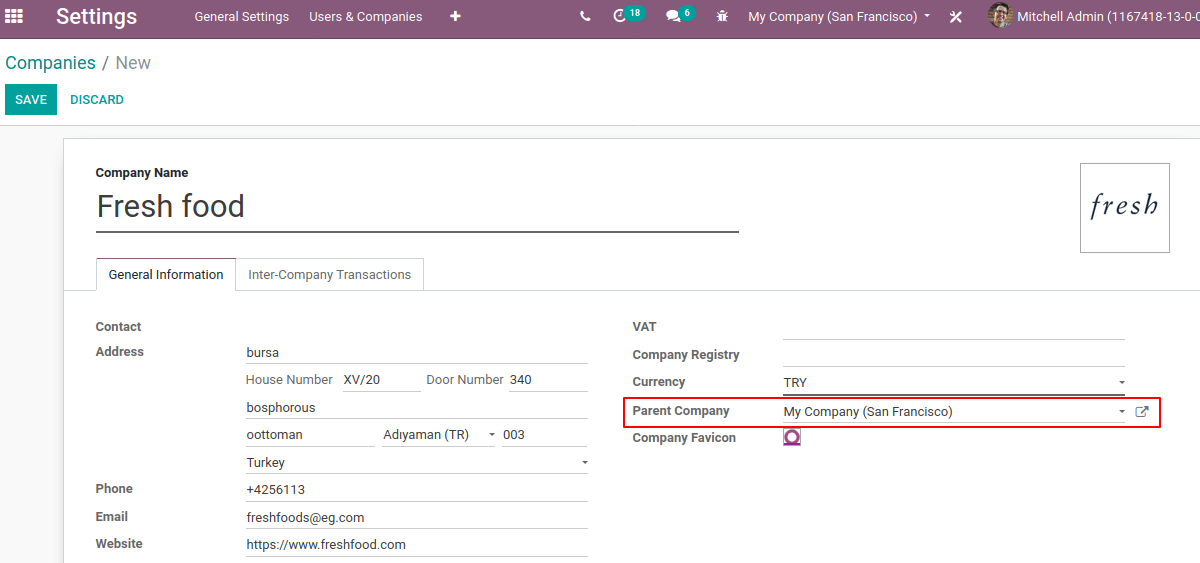The image size is (1200, 563).
Task: Click ZIP field containing 003
Action: (x=544, y=435)
